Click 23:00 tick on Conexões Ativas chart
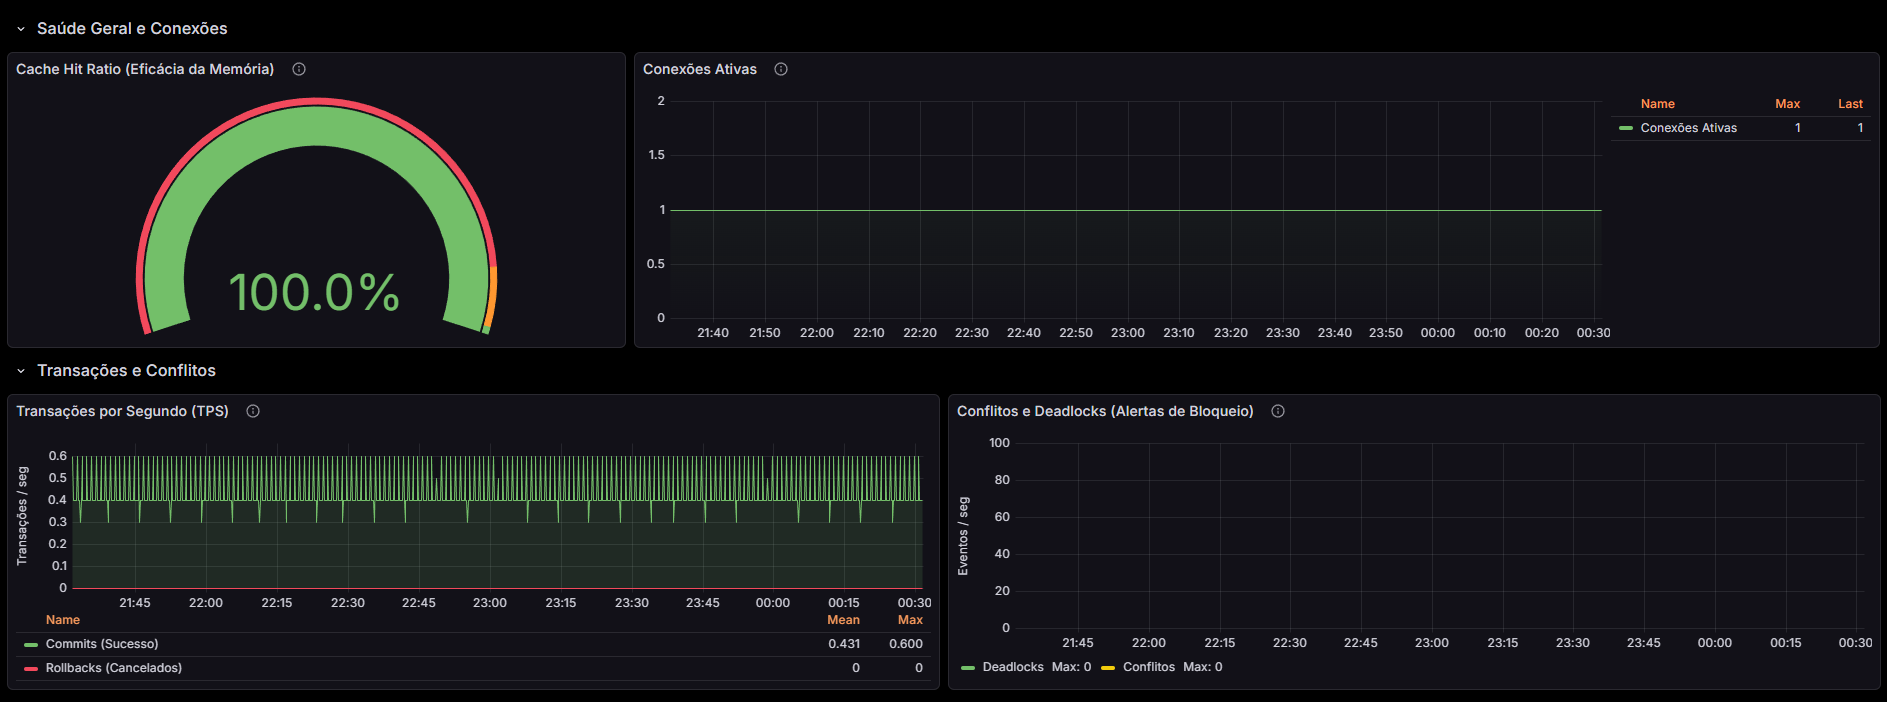 [1127, 333]
